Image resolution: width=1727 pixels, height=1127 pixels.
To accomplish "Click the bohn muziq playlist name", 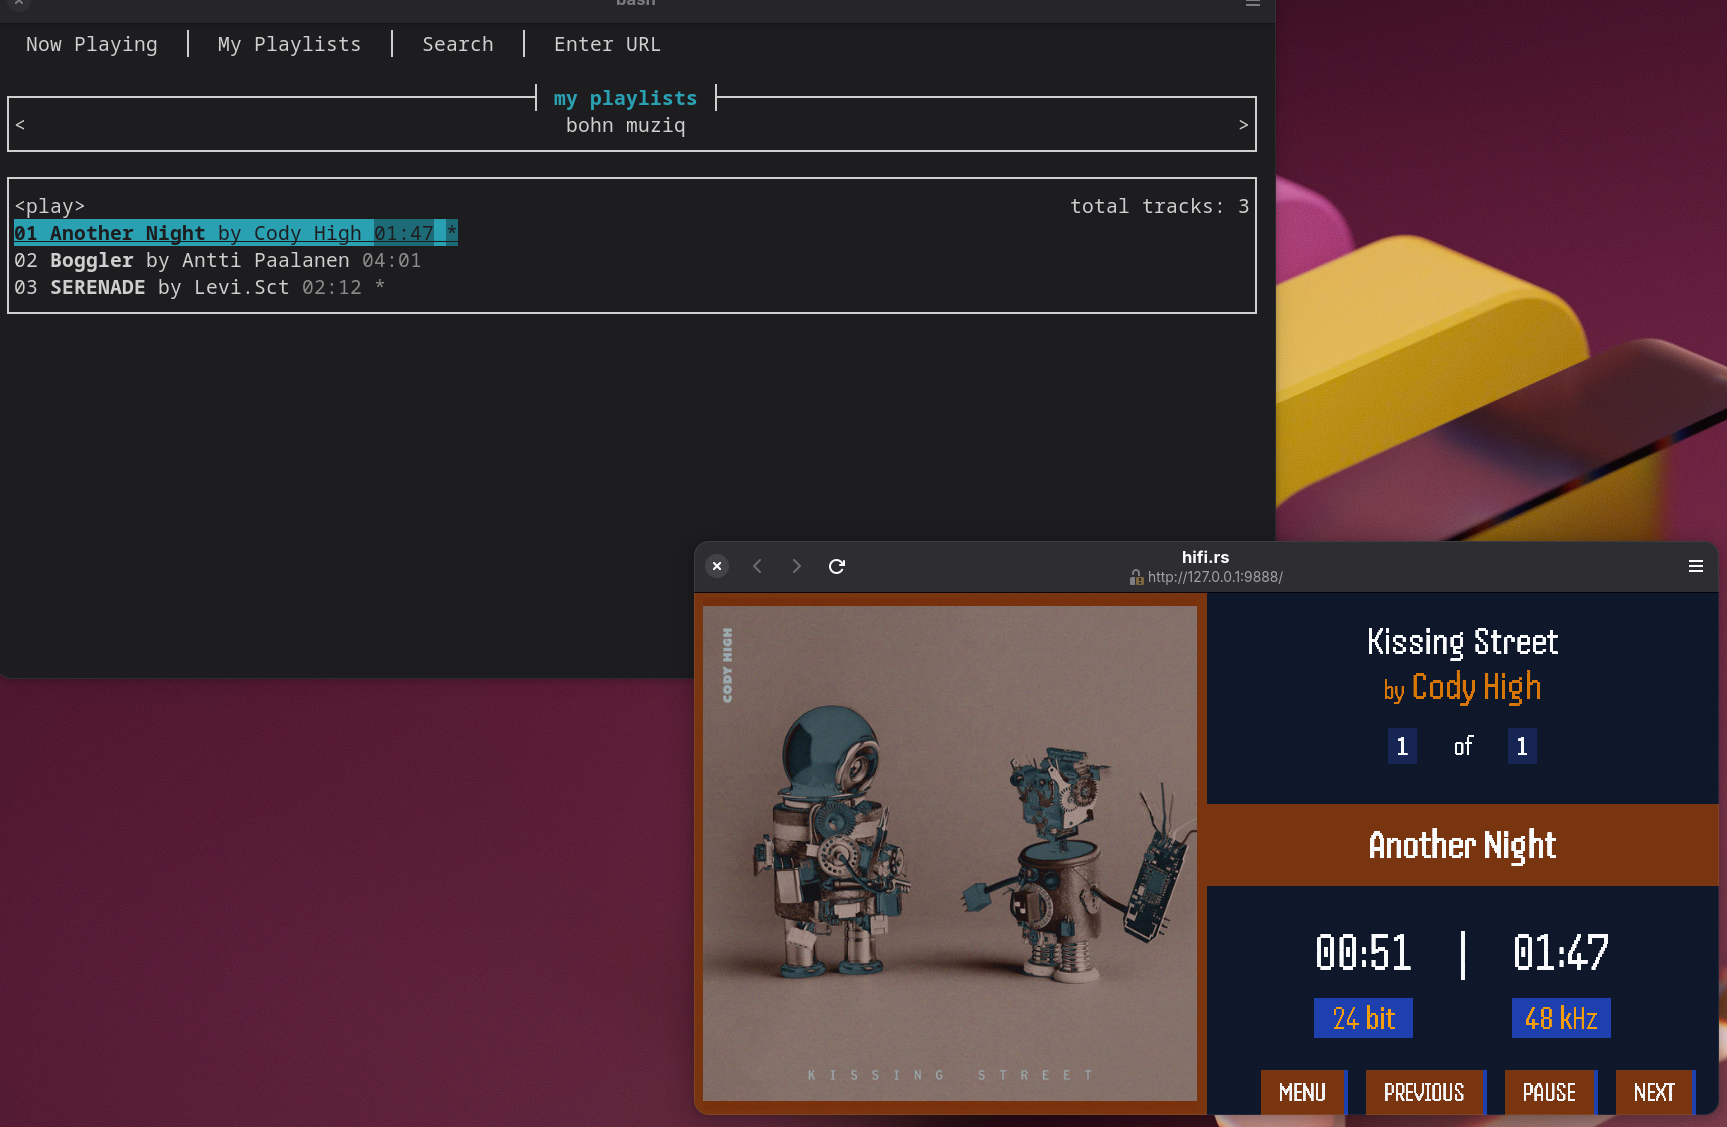I will tap(625, 125).
